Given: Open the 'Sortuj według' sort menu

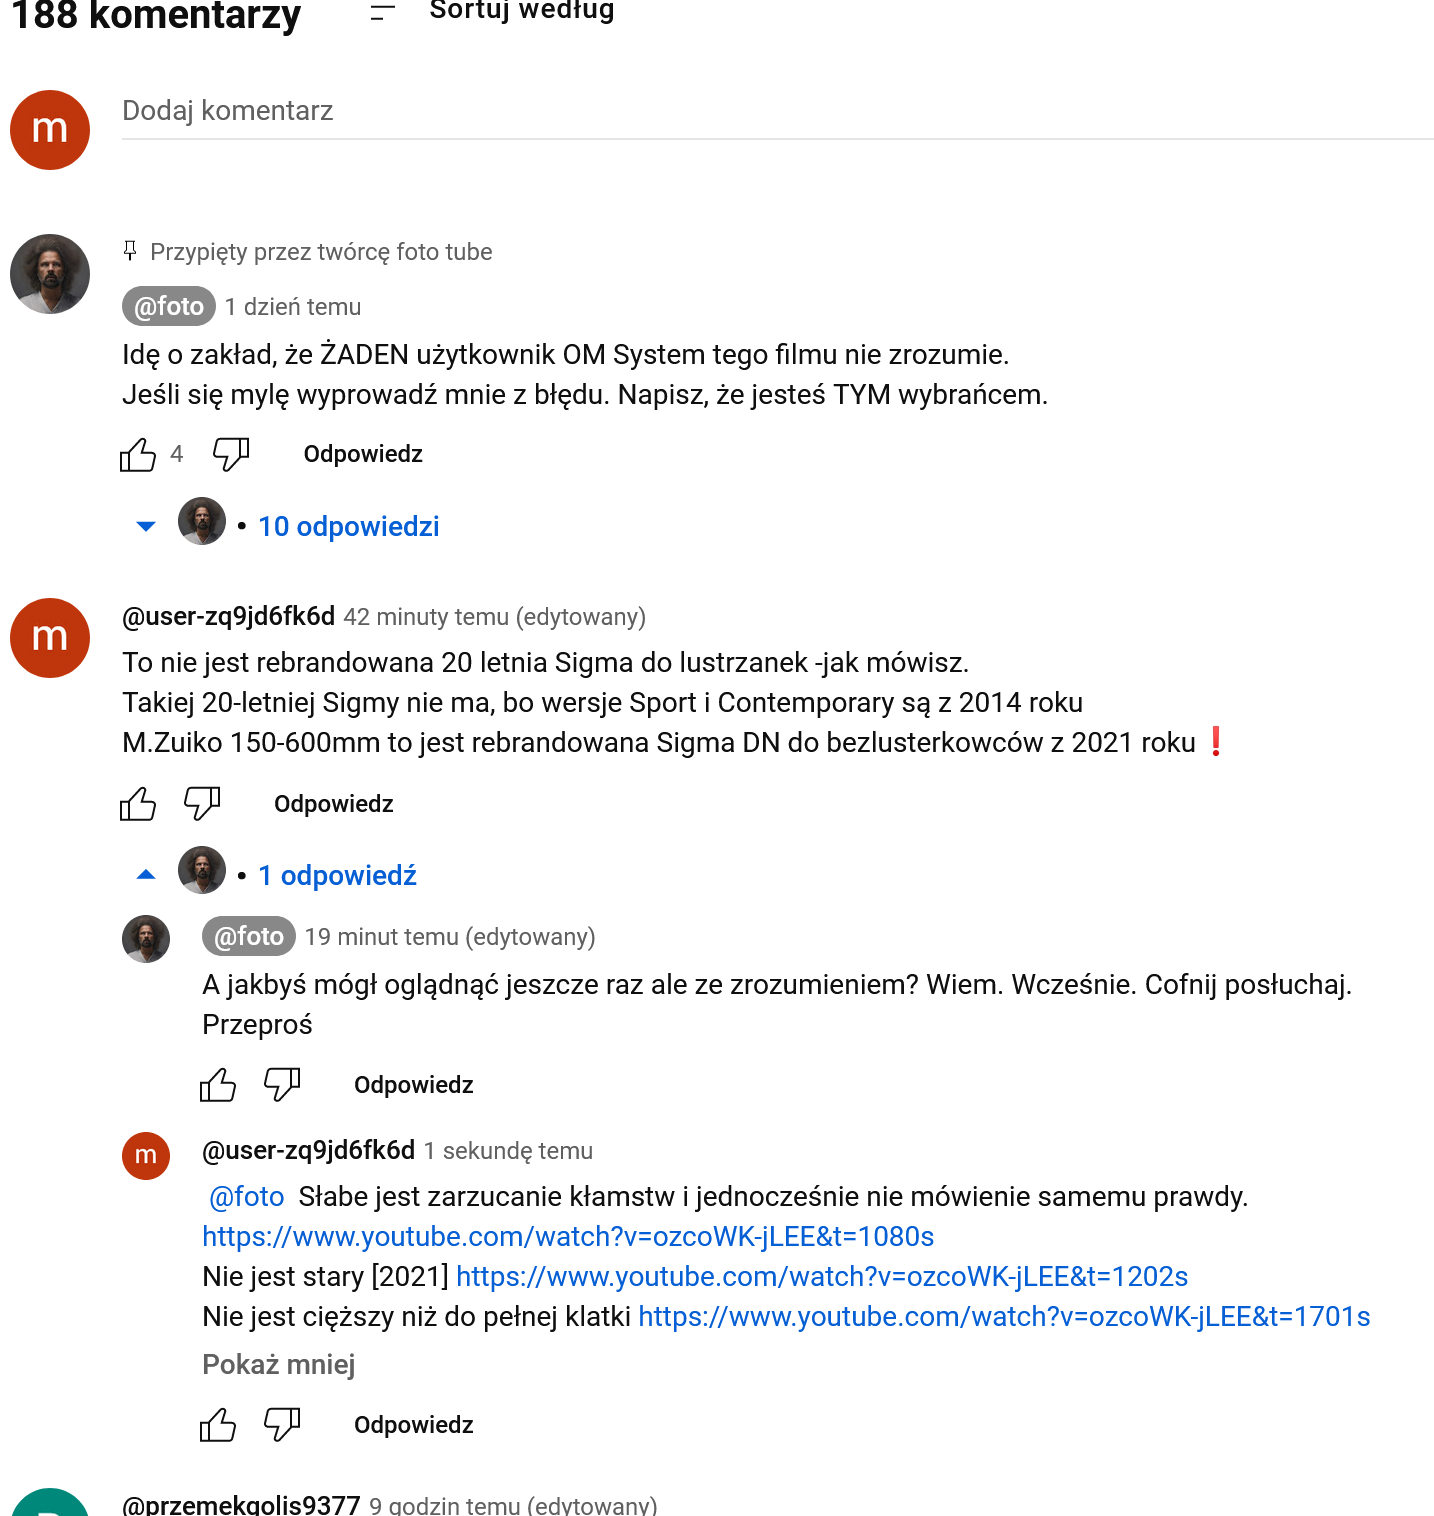Looking at the screenshot, I should (492, 12).
